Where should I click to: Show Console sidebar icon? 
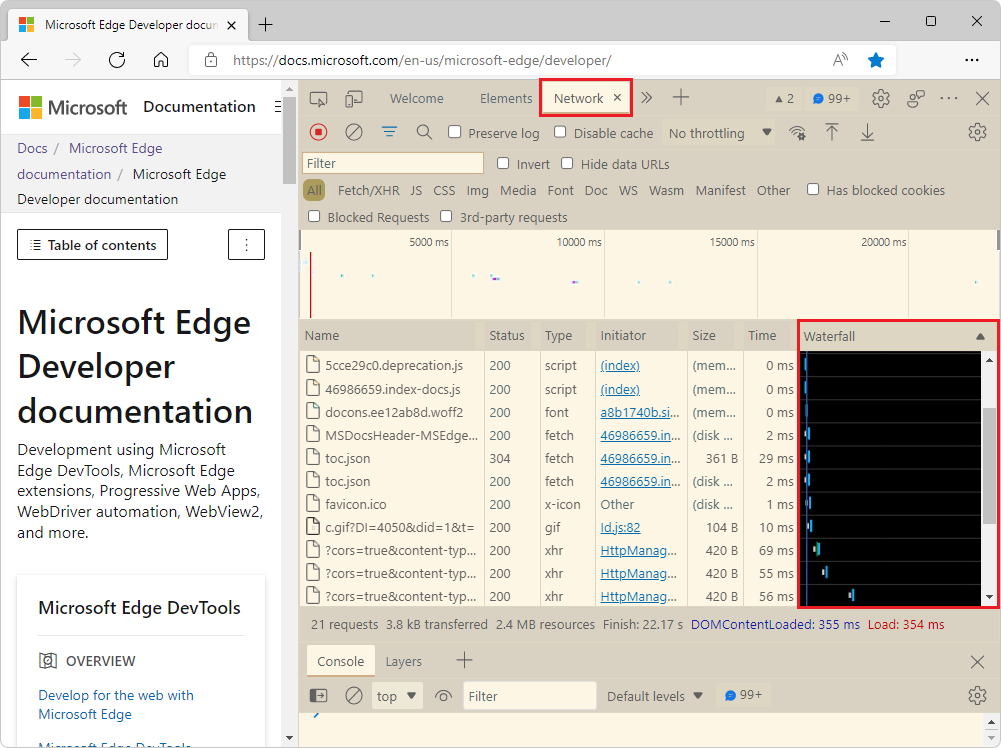318,695
